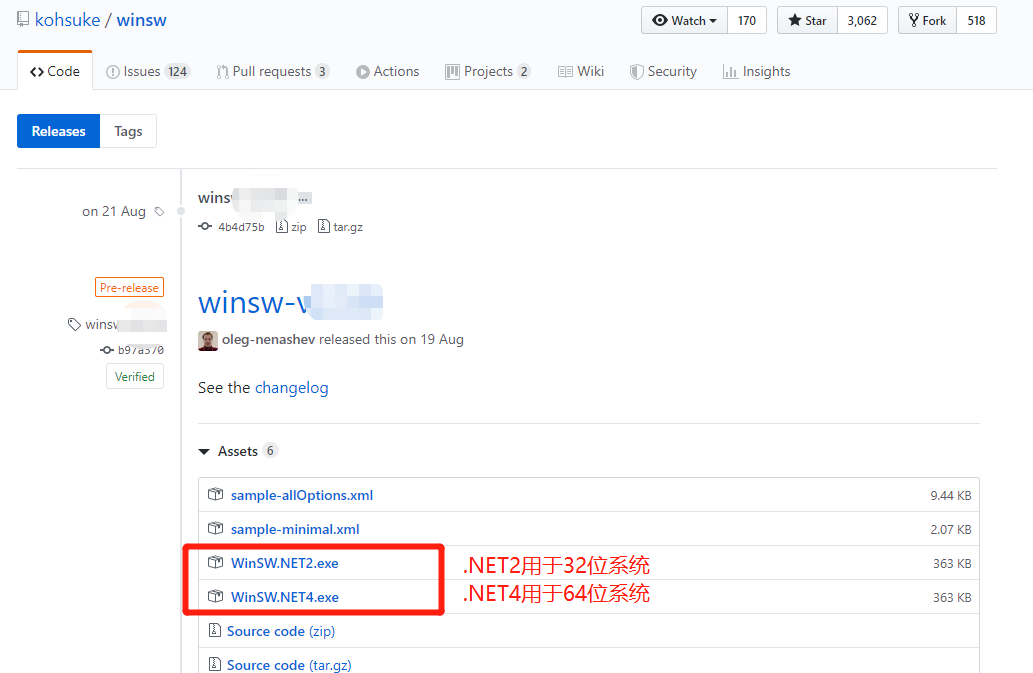Image resolution: width=1033 pixels, height=673 pixels.
Task: Click the tag icon beside sidebar winsw tag
Action: tap(74, 325)
